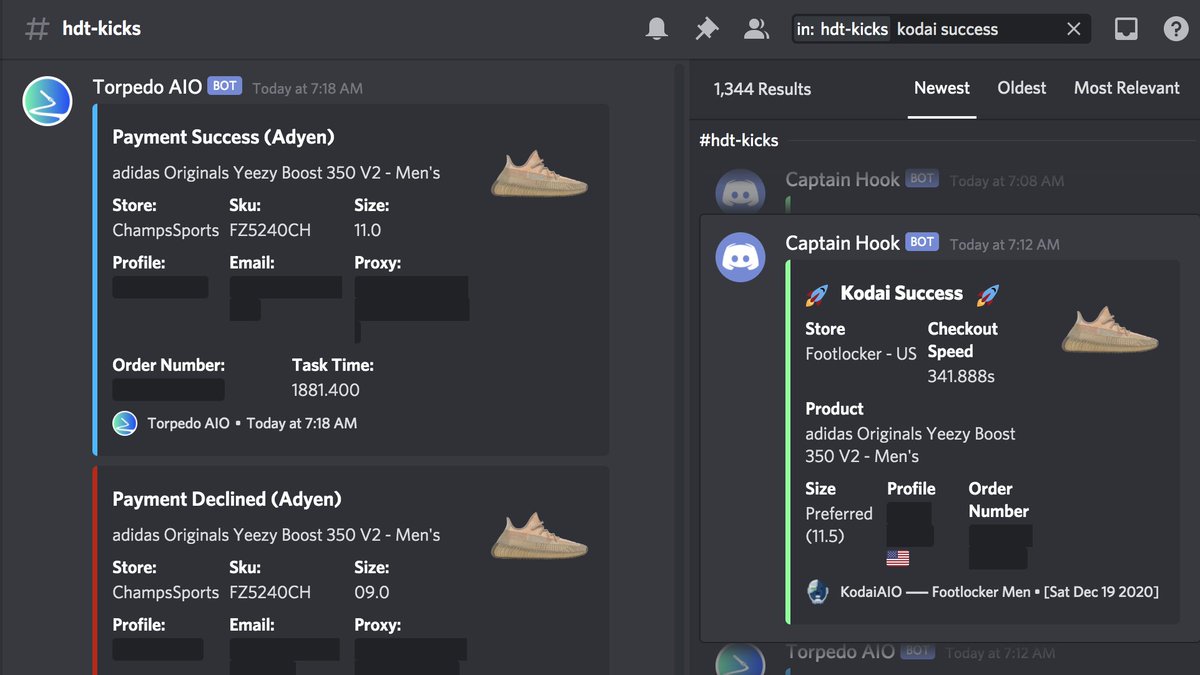Click 1,344 Results count
The width and height of the screenshot is (1200, 675).
762,88
